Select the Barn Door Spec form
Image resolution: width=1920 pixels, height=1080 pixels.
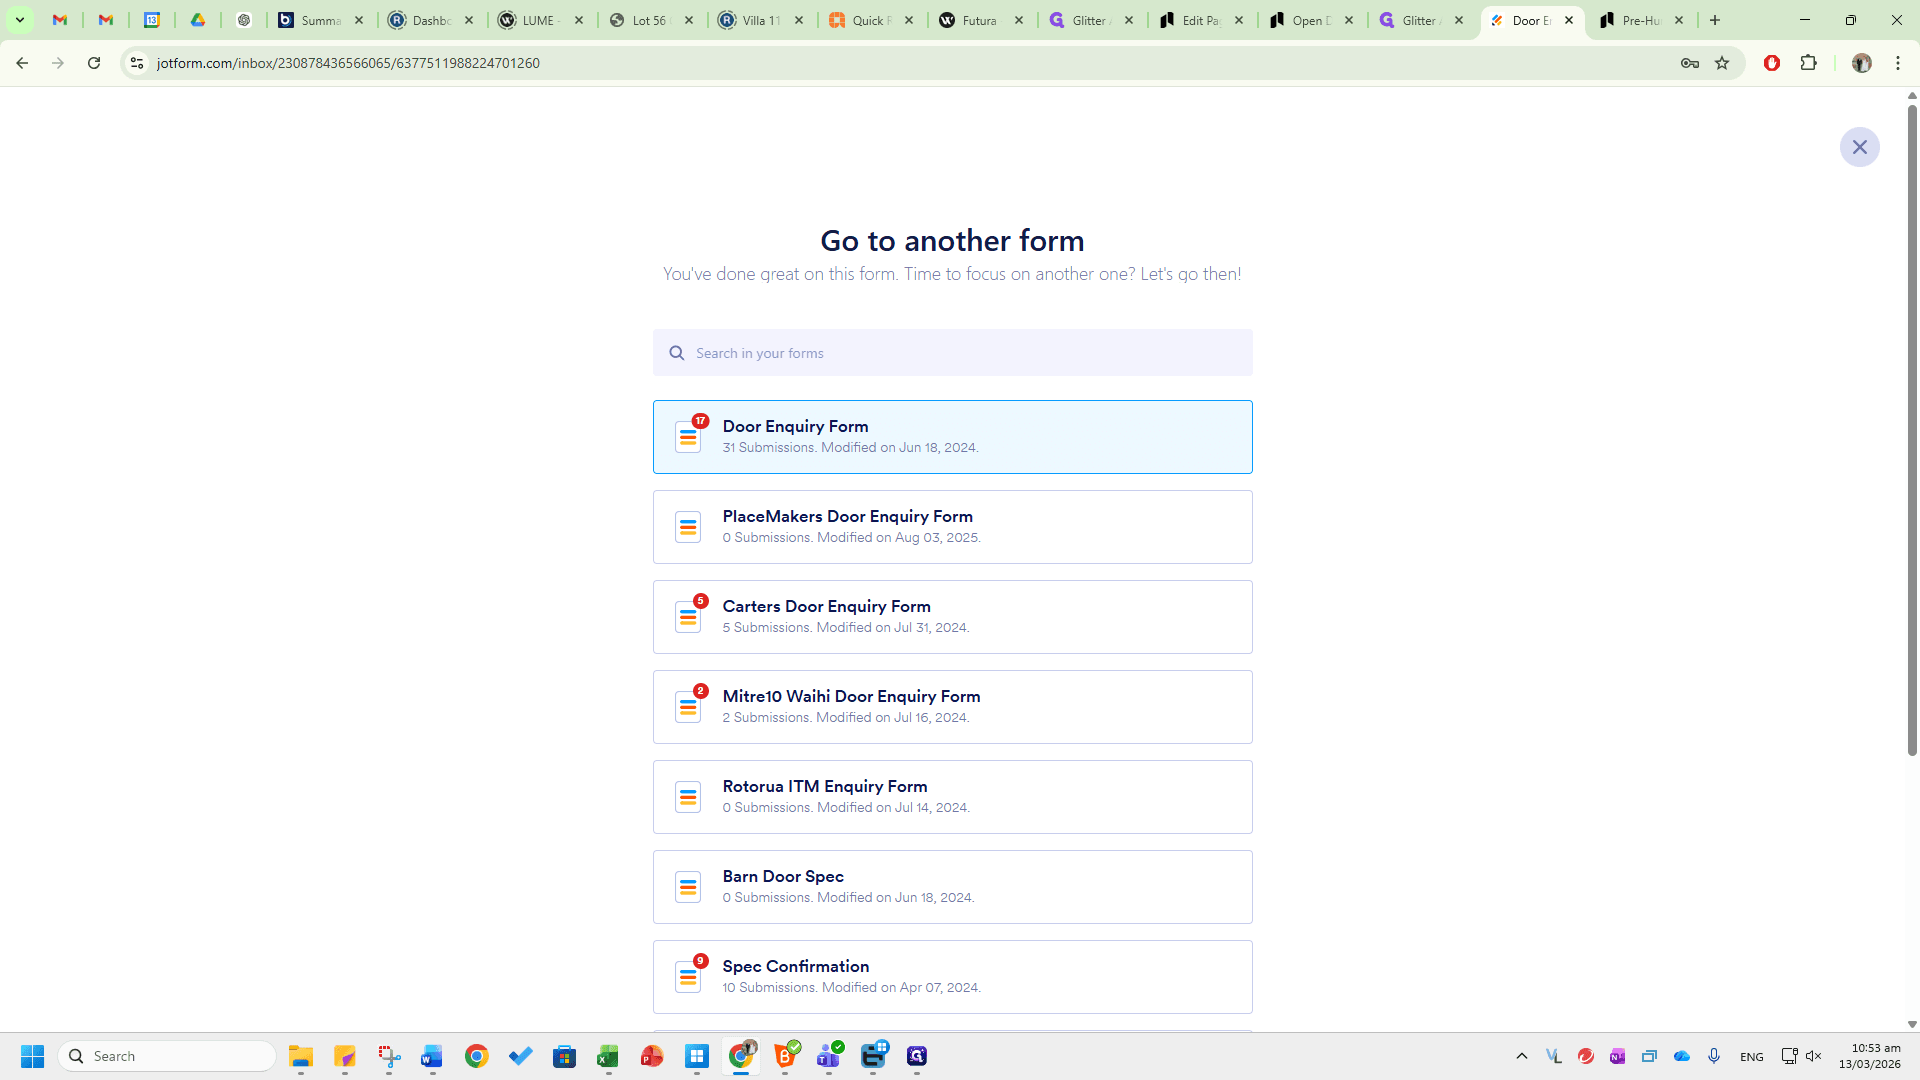tap(952, 887)
